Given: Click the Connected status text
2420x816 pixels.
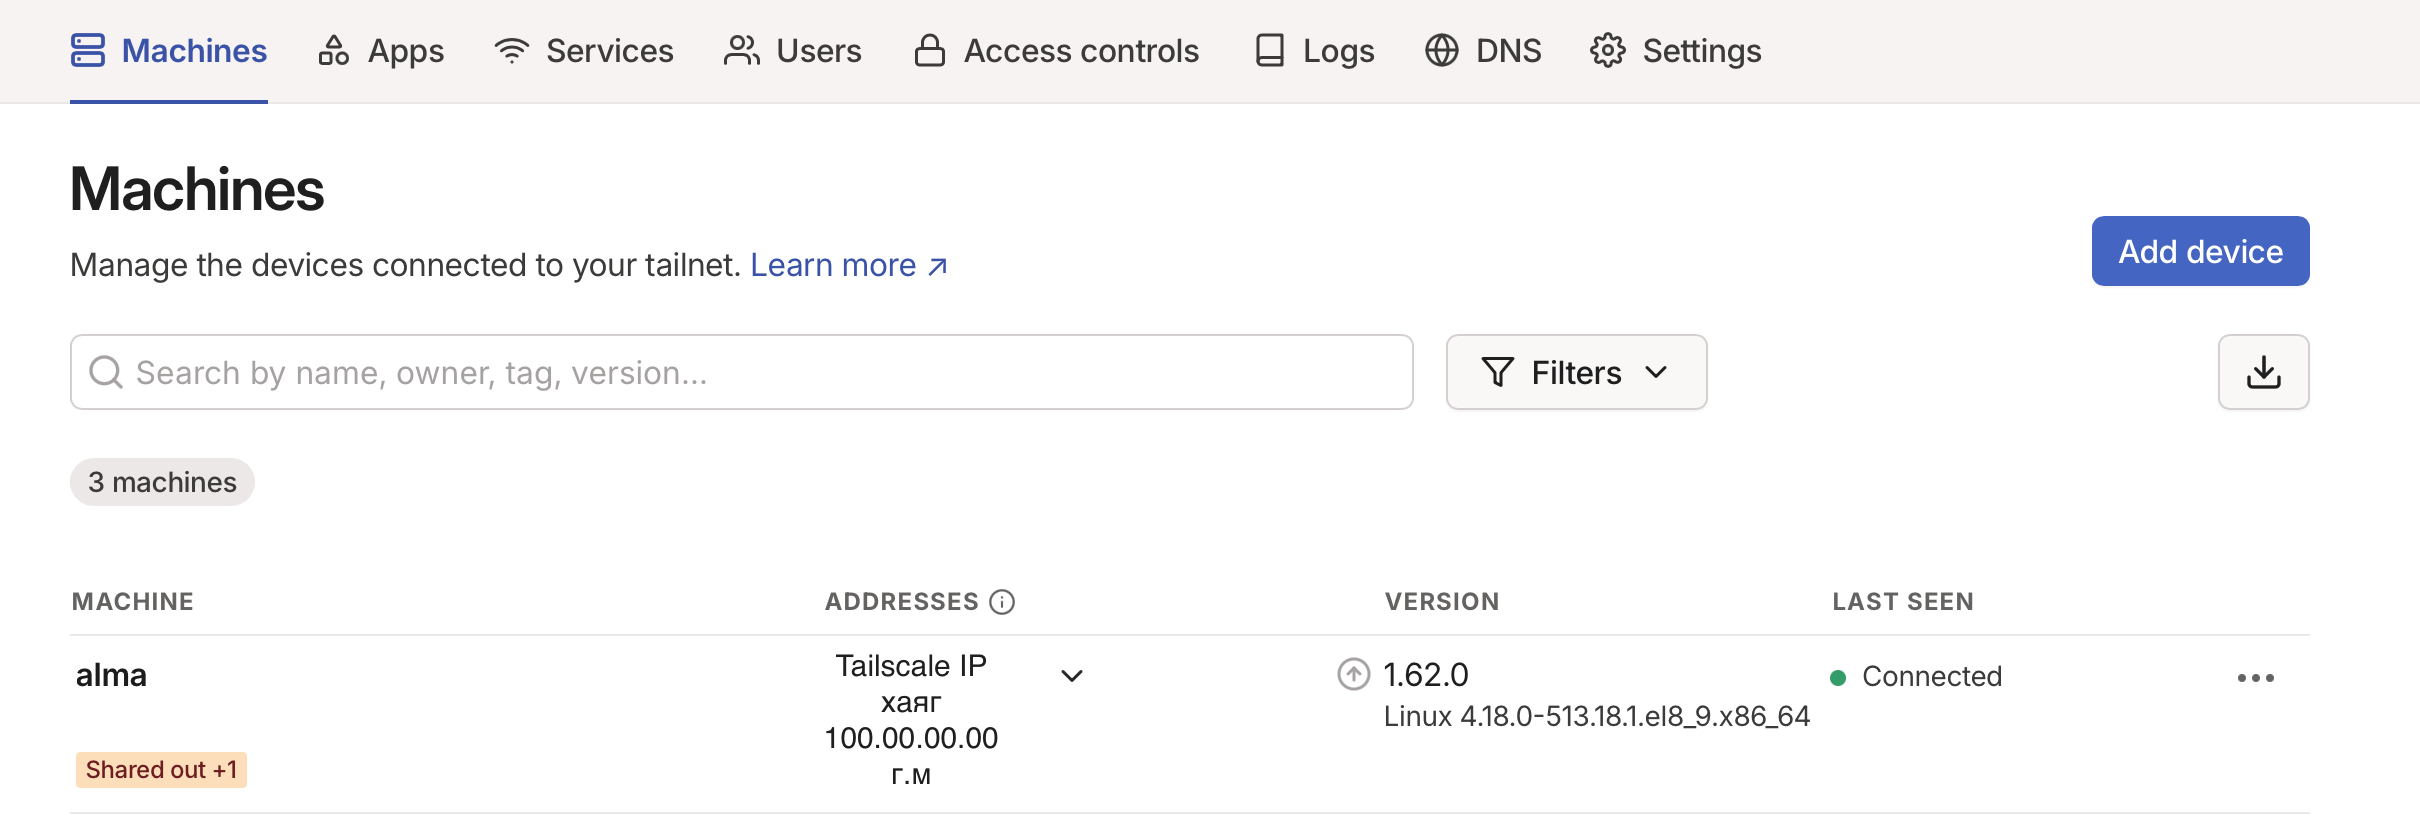Looking at the screenshot, I should [1932, 676].
